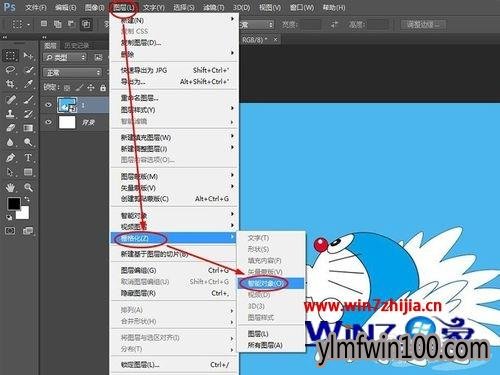This screenshot has width=500, height=375.
Task: Open the layer blend mode dropdown
Action: (72, 72)
